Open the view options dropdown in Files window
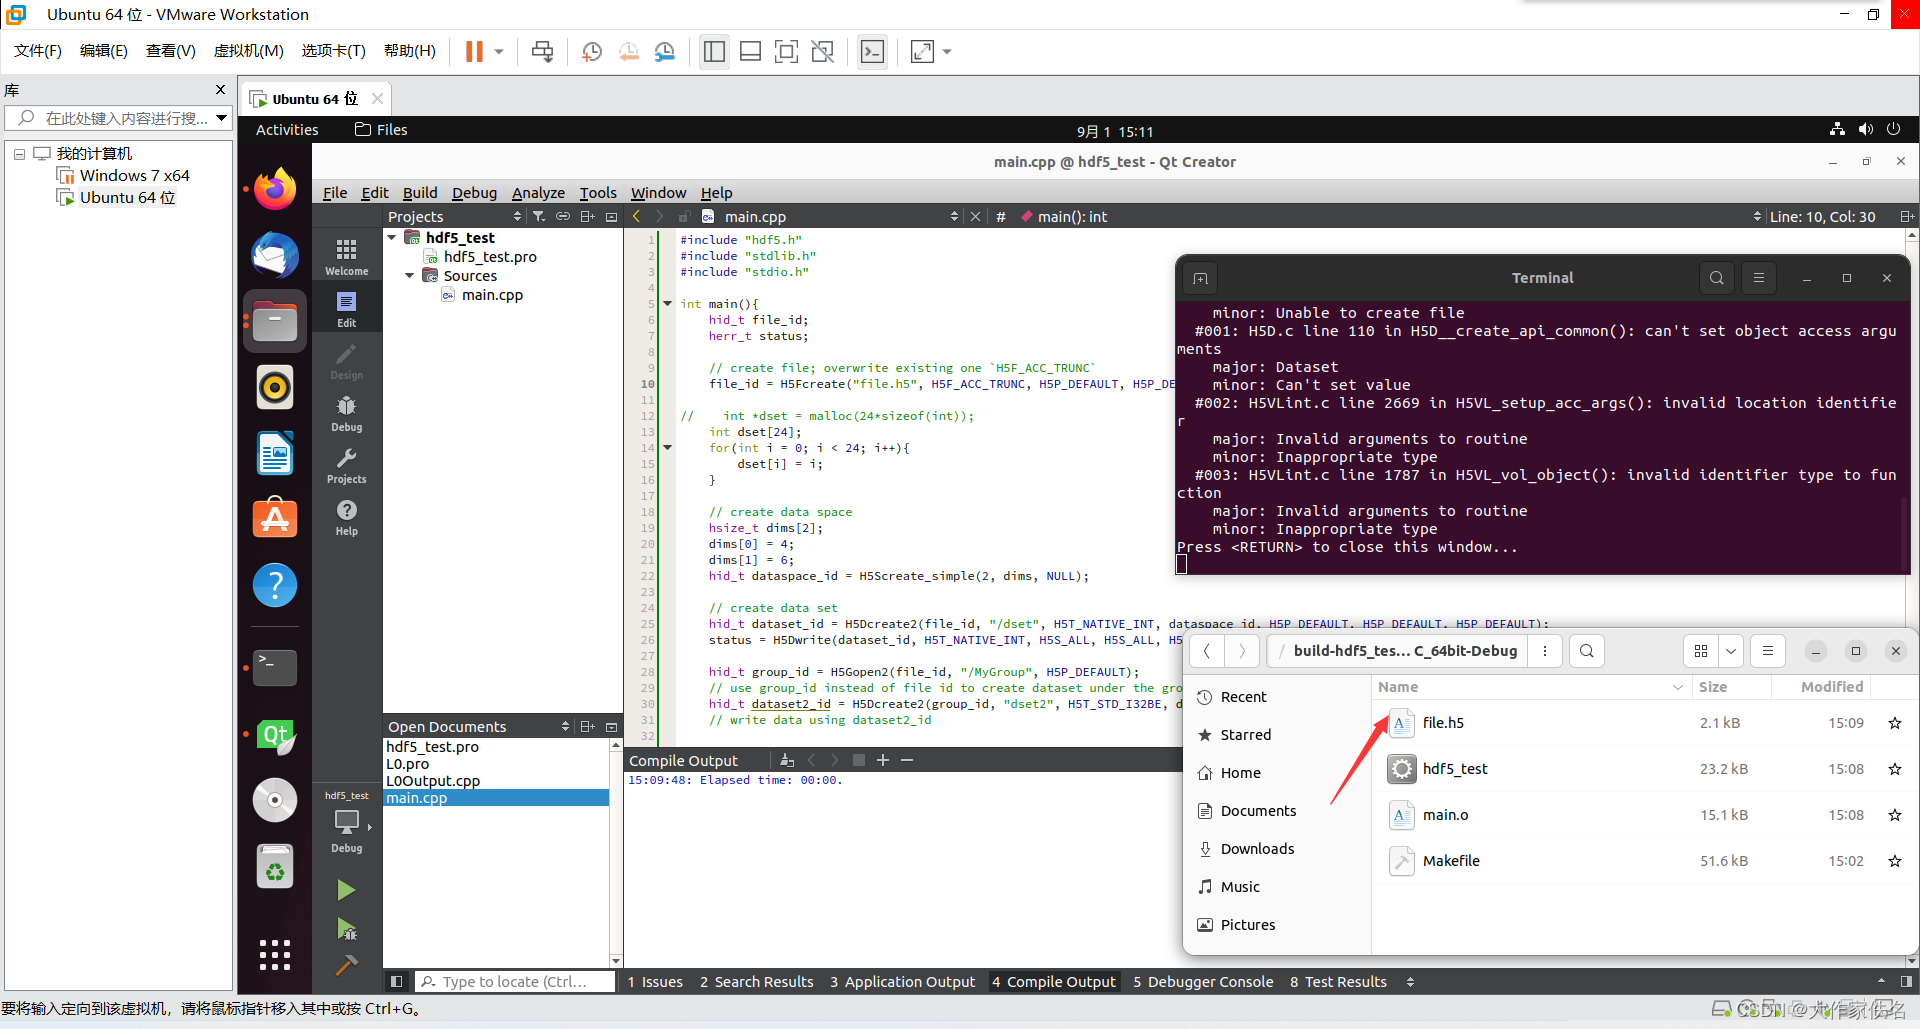 coord(1733,651)
